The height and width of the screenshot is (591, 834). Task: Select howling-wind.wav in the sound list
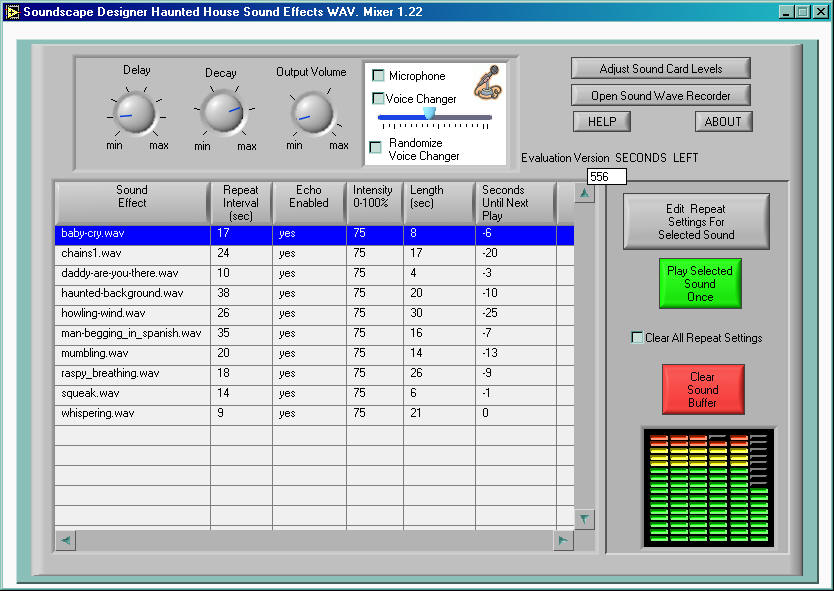tap(103, 313)
